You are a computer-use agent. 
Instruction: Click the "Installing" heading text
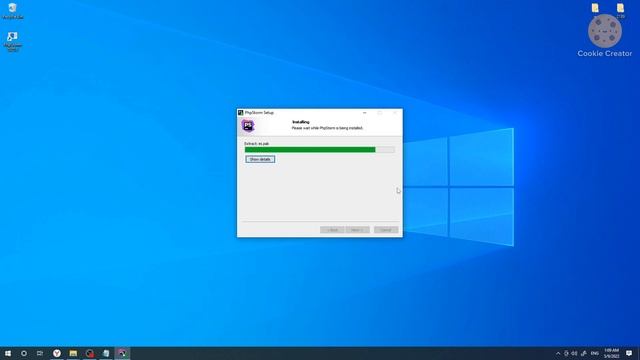click(x=301, y=122)
